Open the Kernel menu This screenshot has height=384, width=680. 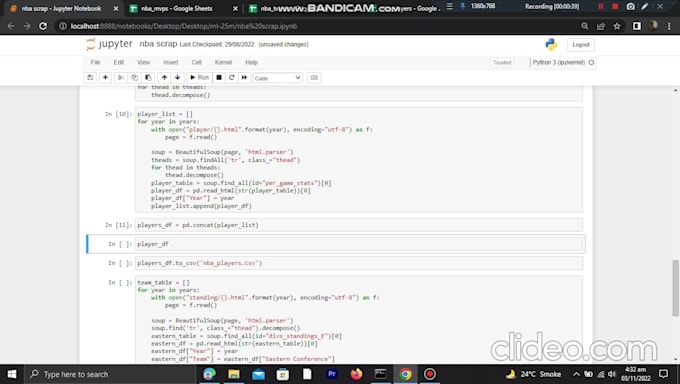point(223,62)
